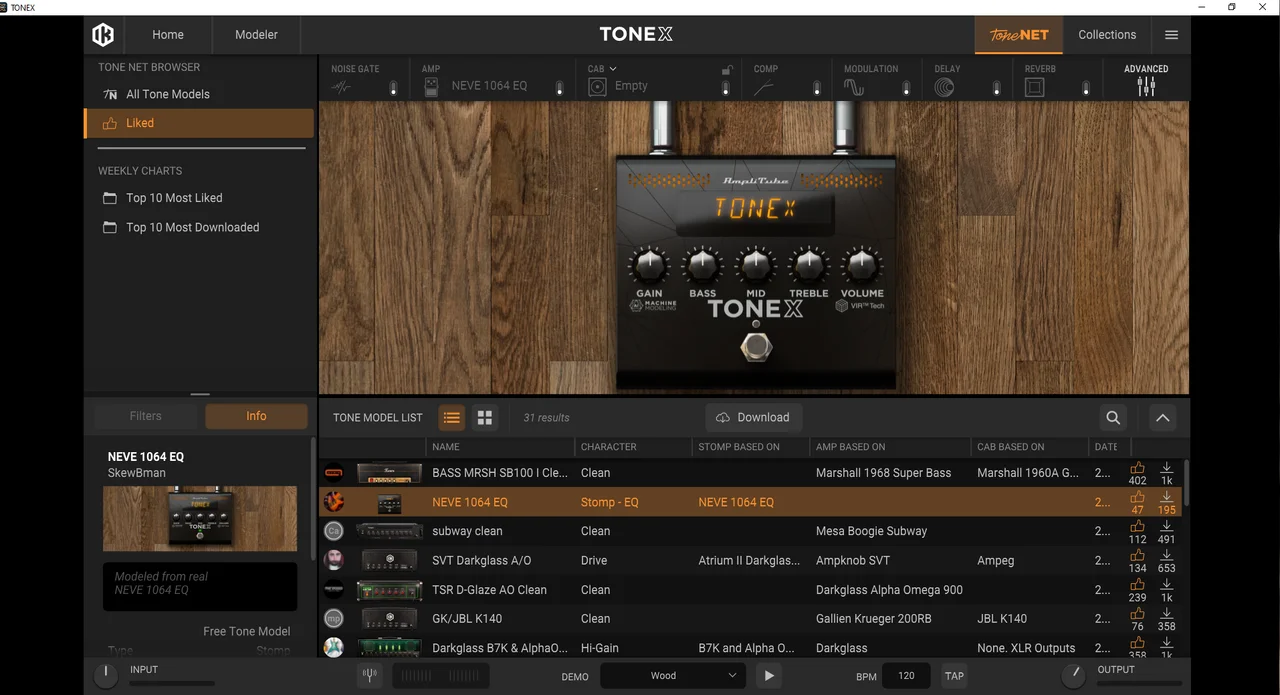Collapse the tone model list panel
This screenshot has width=1280, height=695.
point(1162,418)
